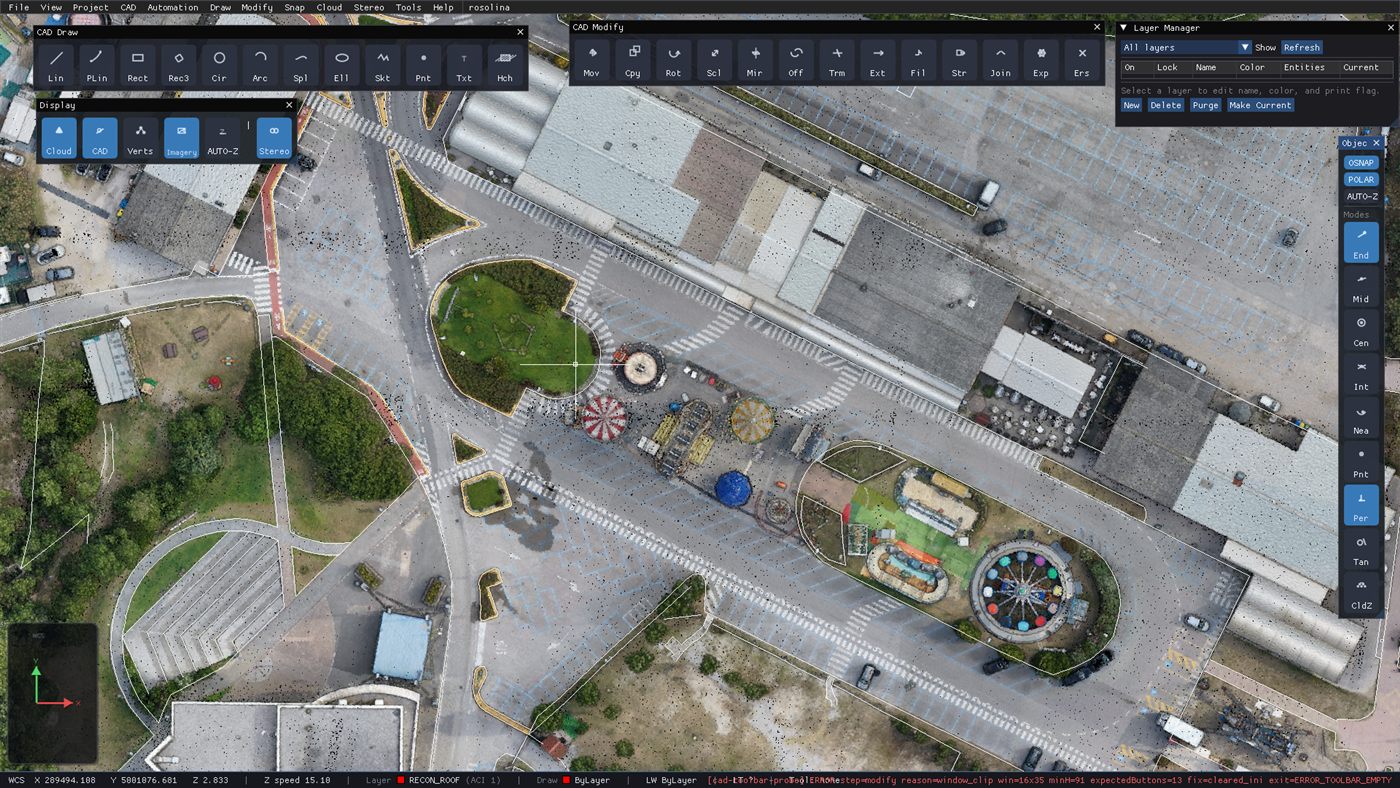The image size is (1400, 788).
Task: Enable the Pnt point snap mode
Action: click(x=1361, y=462)
